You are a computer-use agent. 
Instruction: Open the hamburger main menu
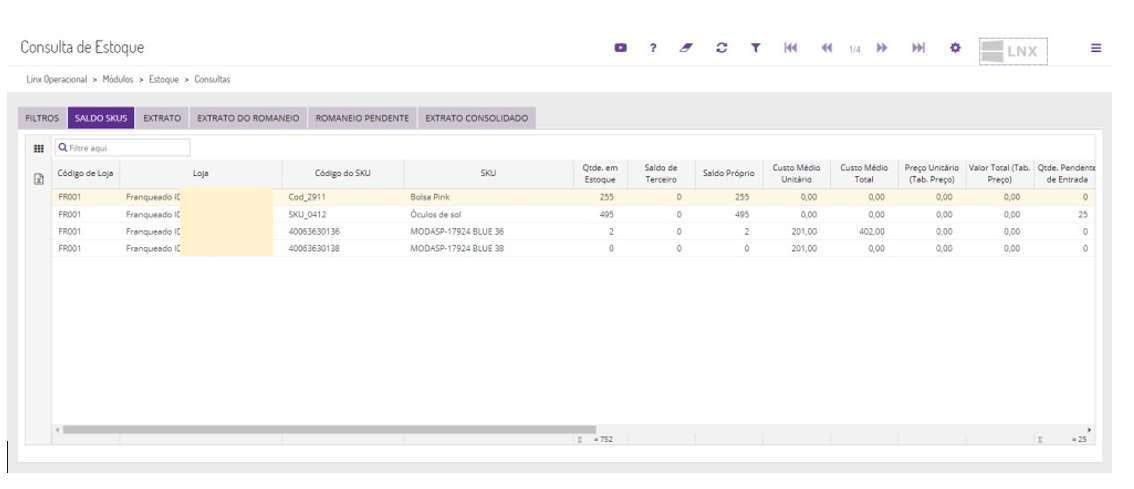(x=1096, y=48)
